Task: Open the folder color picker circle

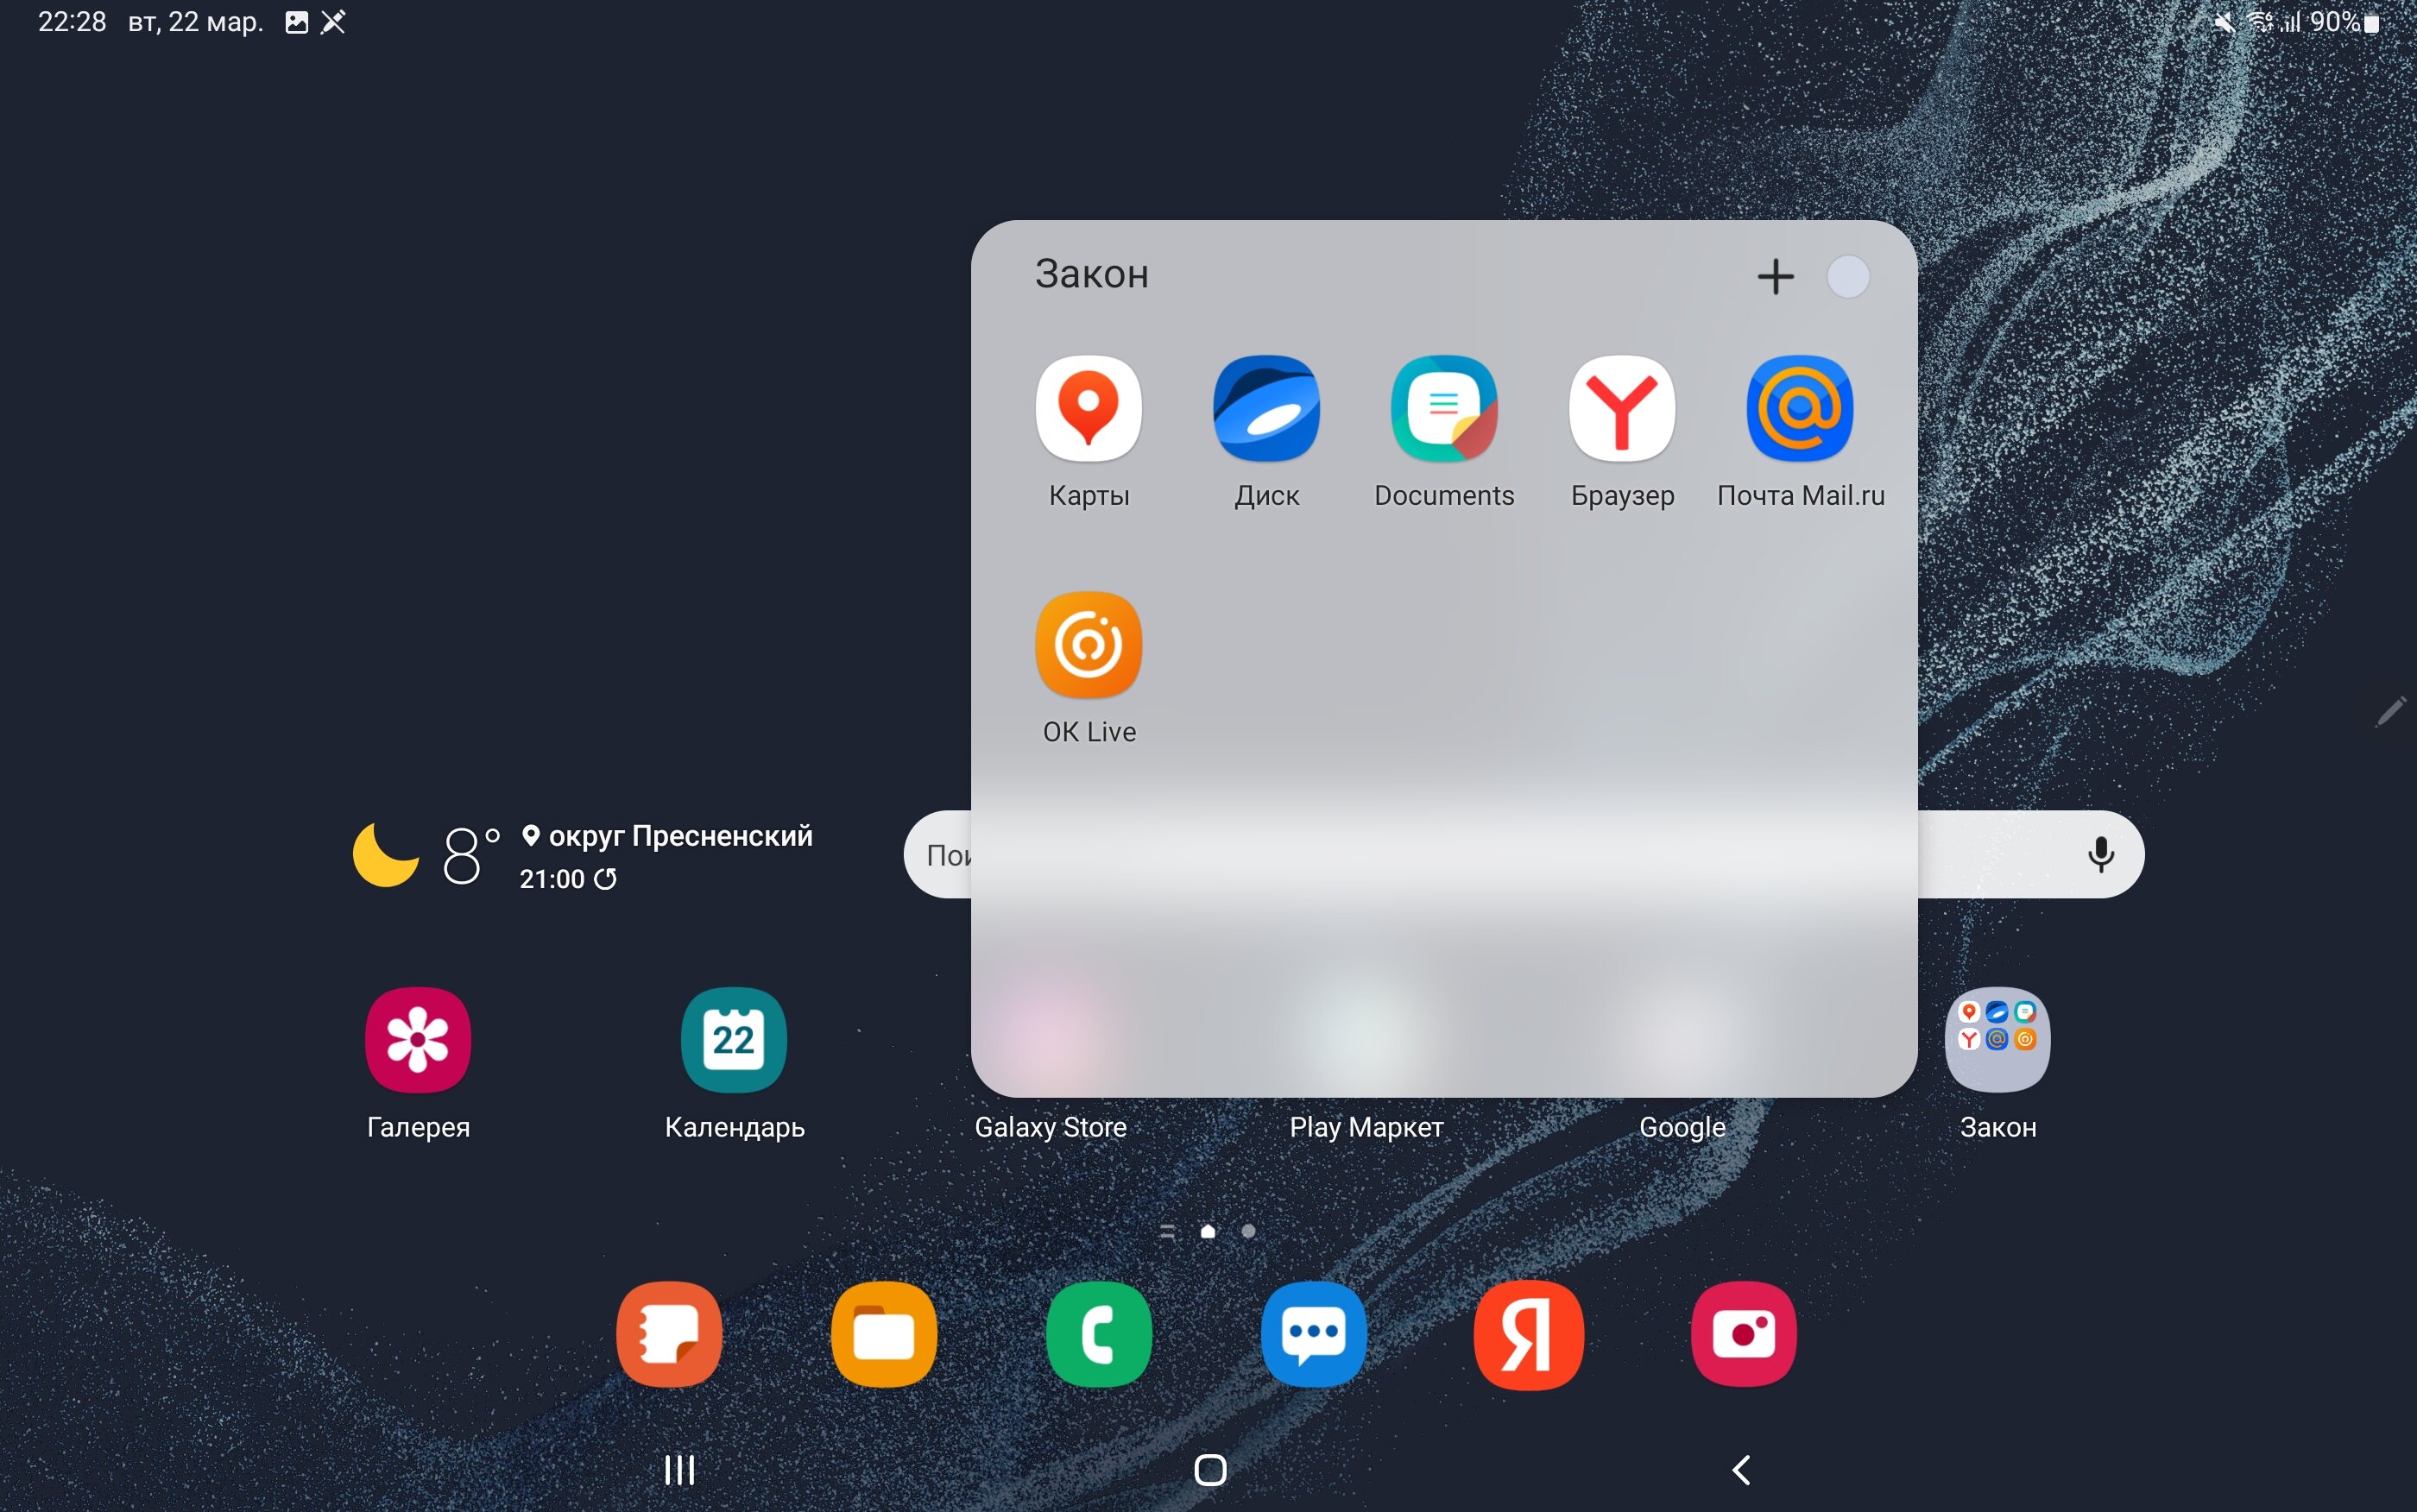Action: click(1847, 277)
